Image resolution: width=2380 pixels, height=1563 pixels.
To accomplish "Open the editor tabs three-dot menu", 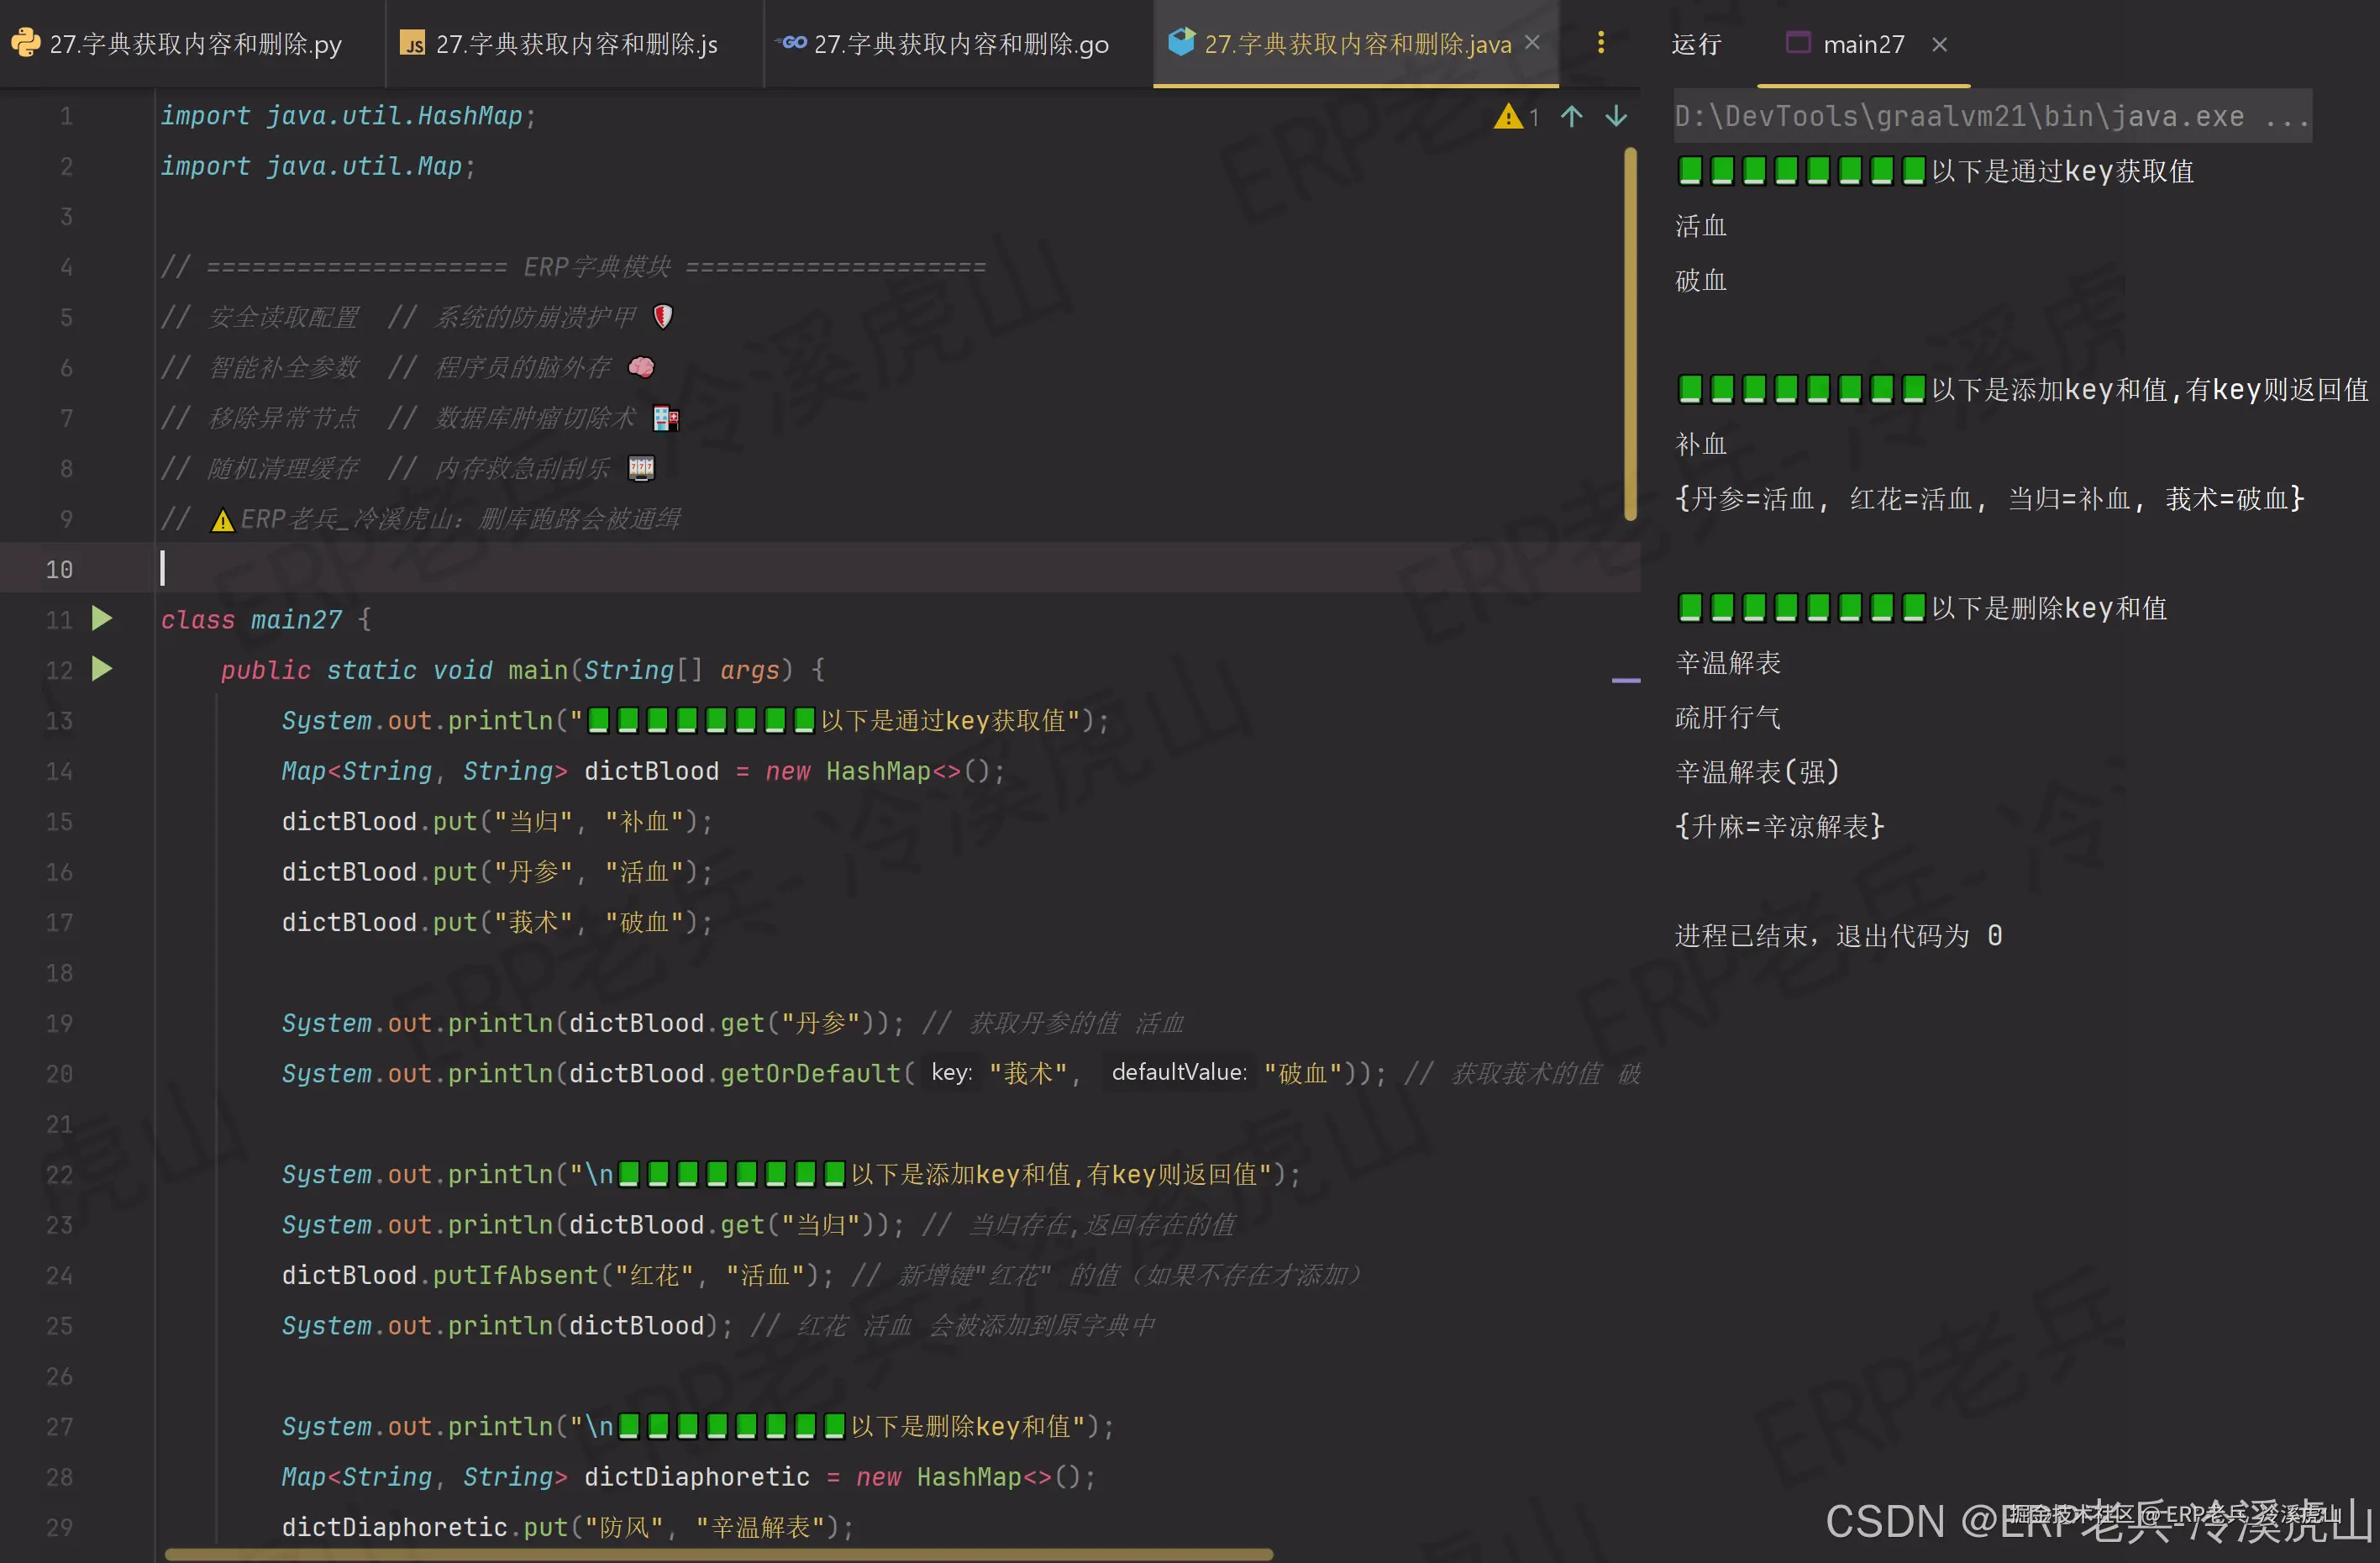I will point(1601,43).
